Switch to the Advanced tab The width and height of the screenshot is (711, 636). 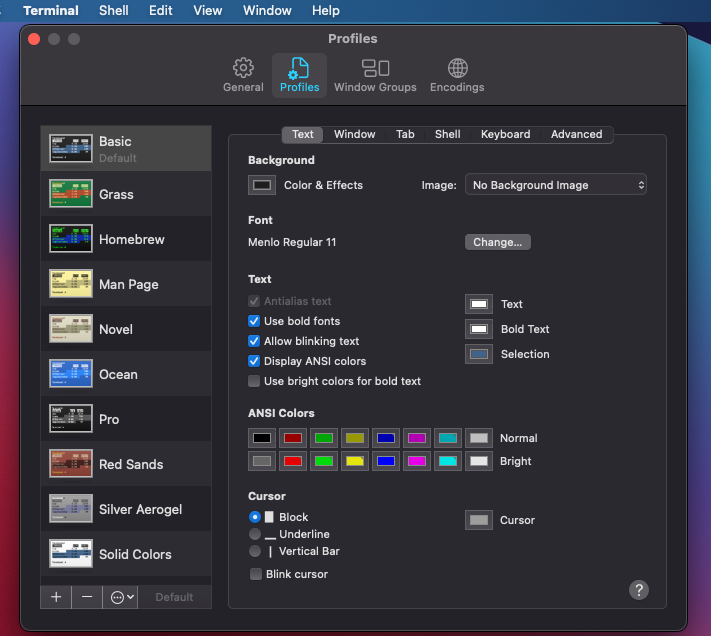(576, 134)
